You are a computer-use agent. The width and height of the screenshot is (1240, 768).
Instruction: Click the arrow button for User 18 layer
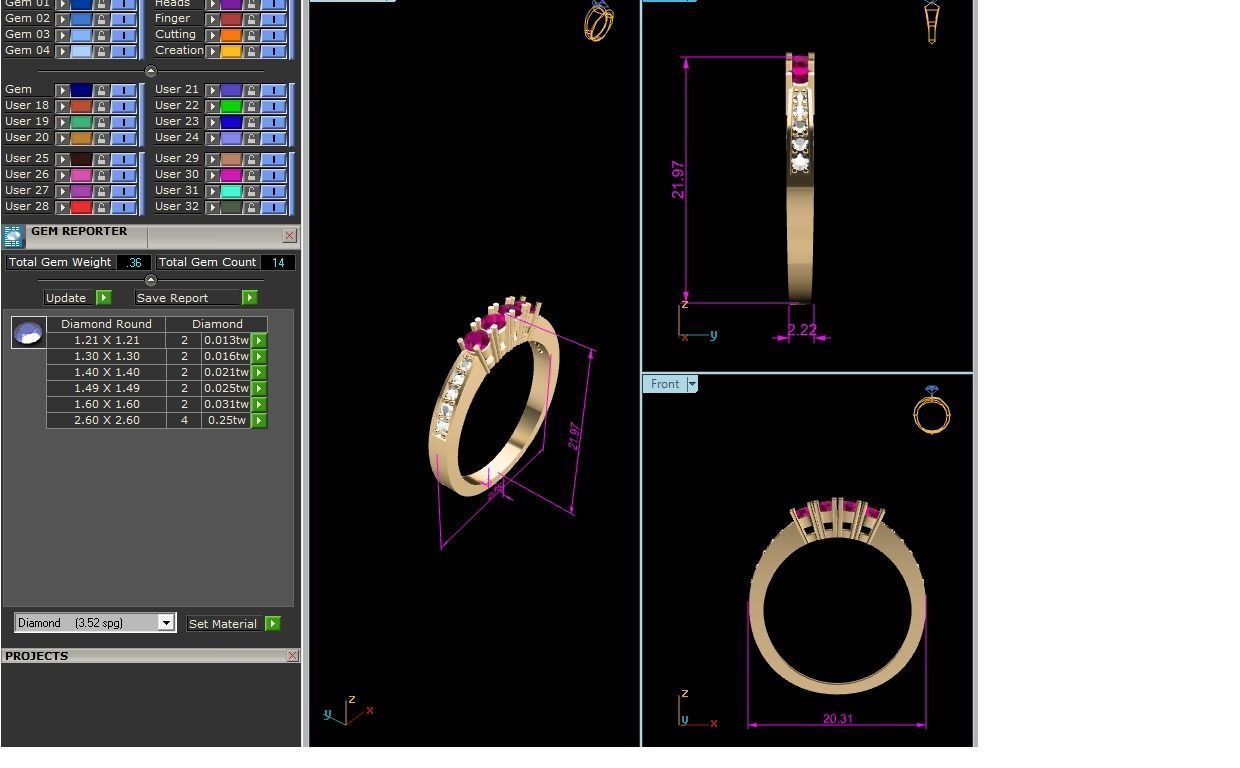coord(62,106)
